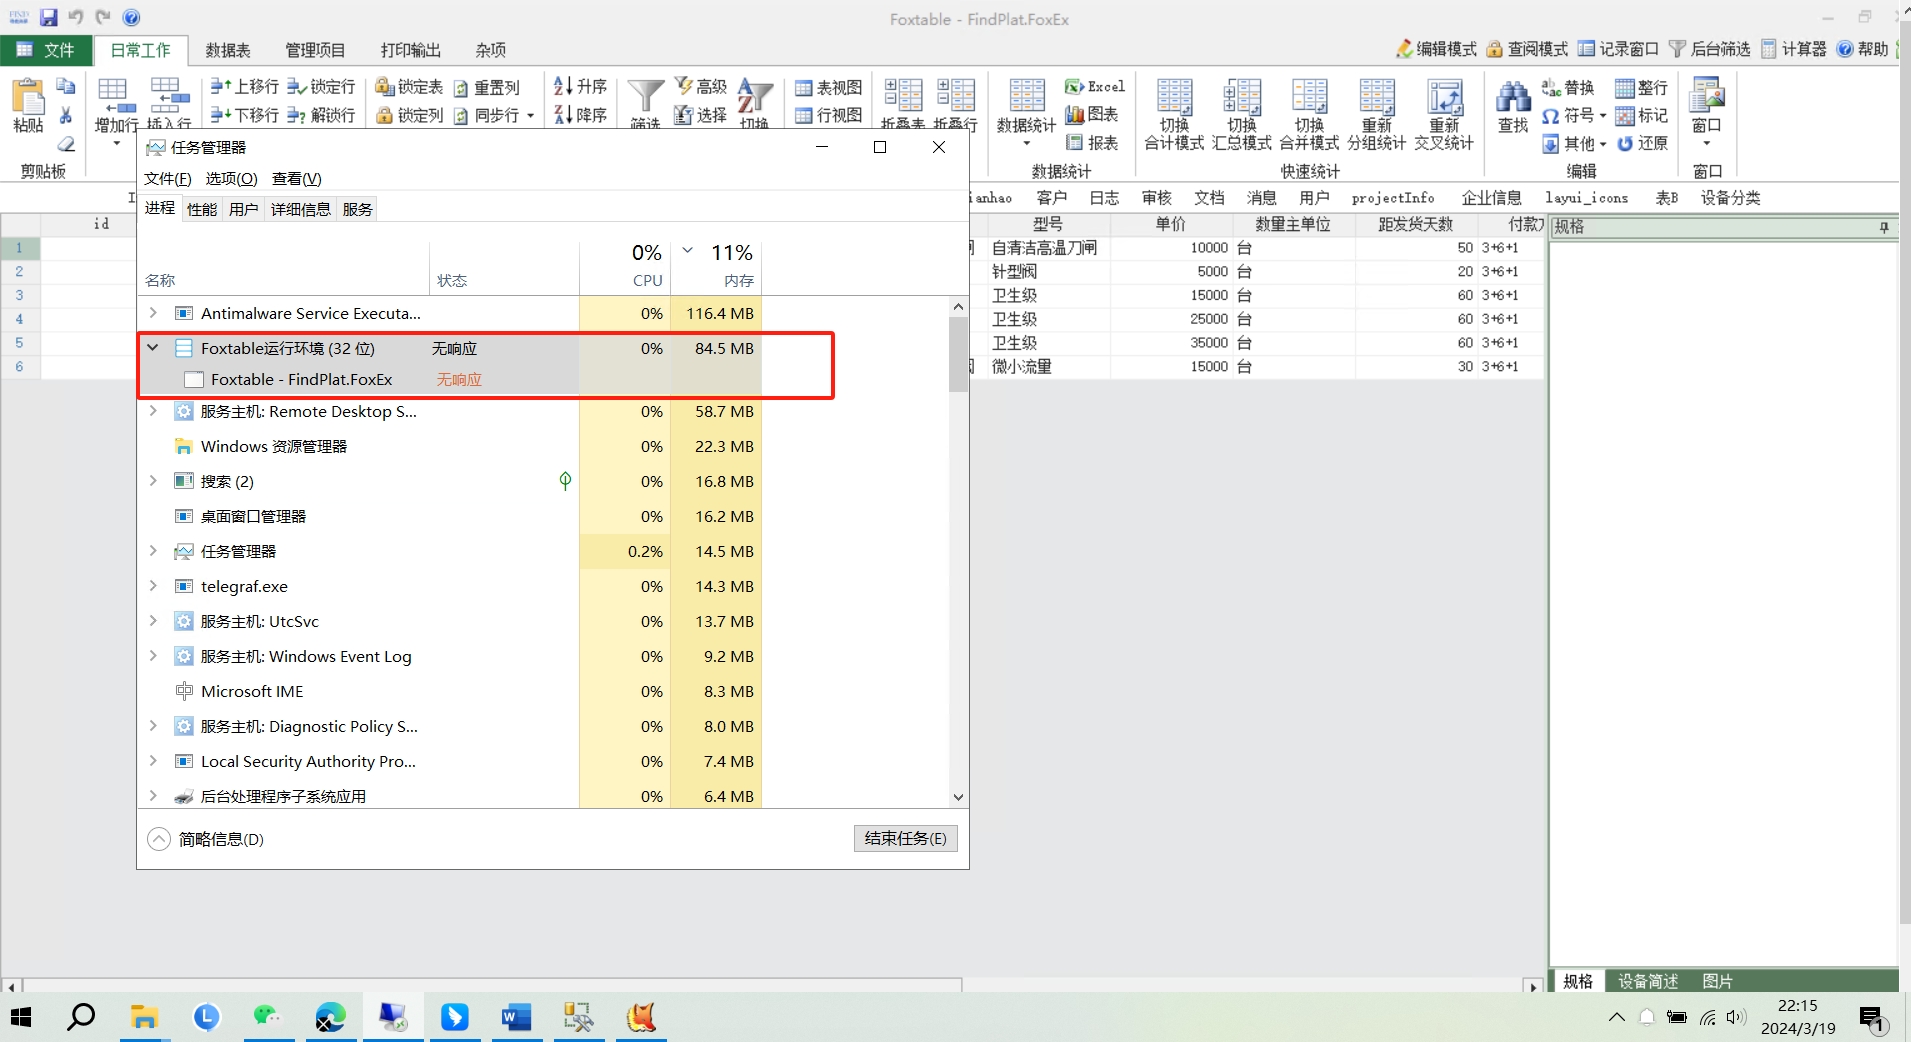Viewport: 1911px width, 1042px height.
Task: Open the Word icon in taskbar
Action: (x=516, y=1018)
